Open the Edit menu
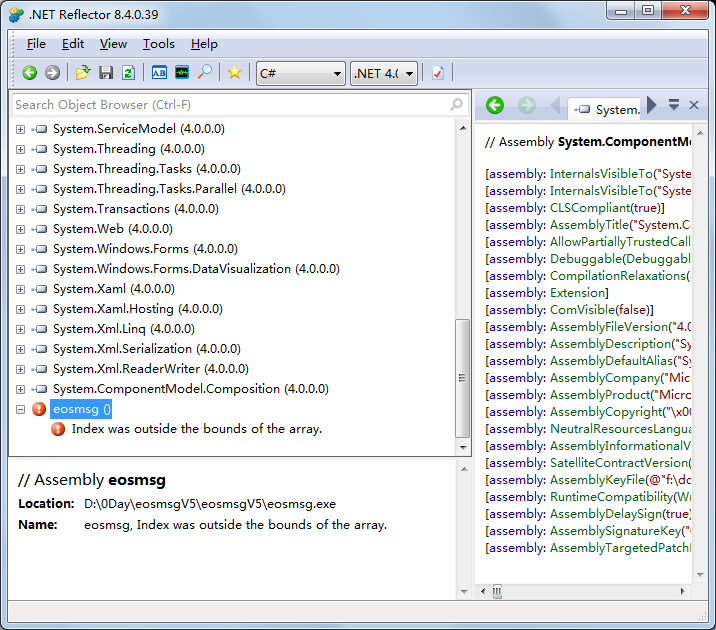Image resolution: width=716 pixels, height=630 pixels. coord(73,44)
